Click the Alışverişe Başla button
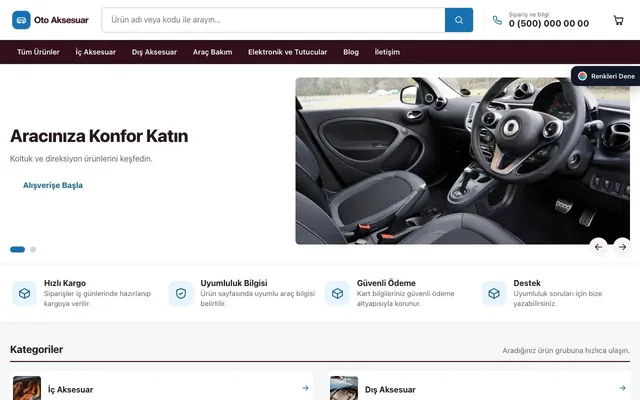Viewport: 640px width, 400px height. pyautogui.click(x=53, y=185)
